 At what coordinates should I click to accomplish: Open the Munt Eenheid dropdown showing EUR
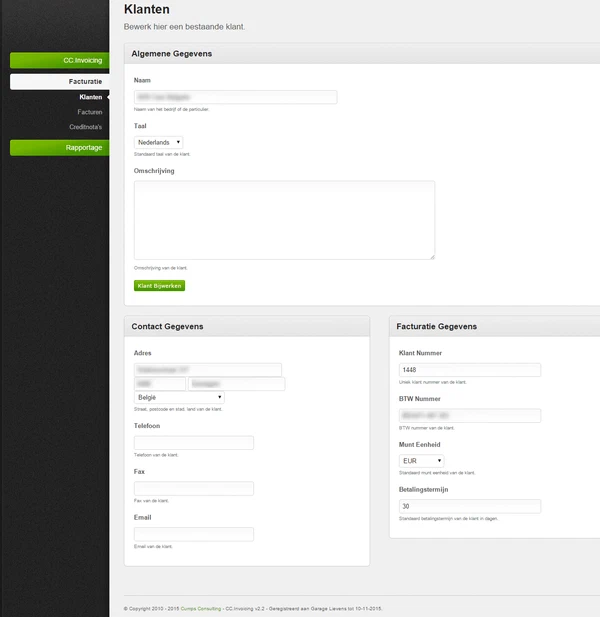pyautogui.click(x=421, y=461)
